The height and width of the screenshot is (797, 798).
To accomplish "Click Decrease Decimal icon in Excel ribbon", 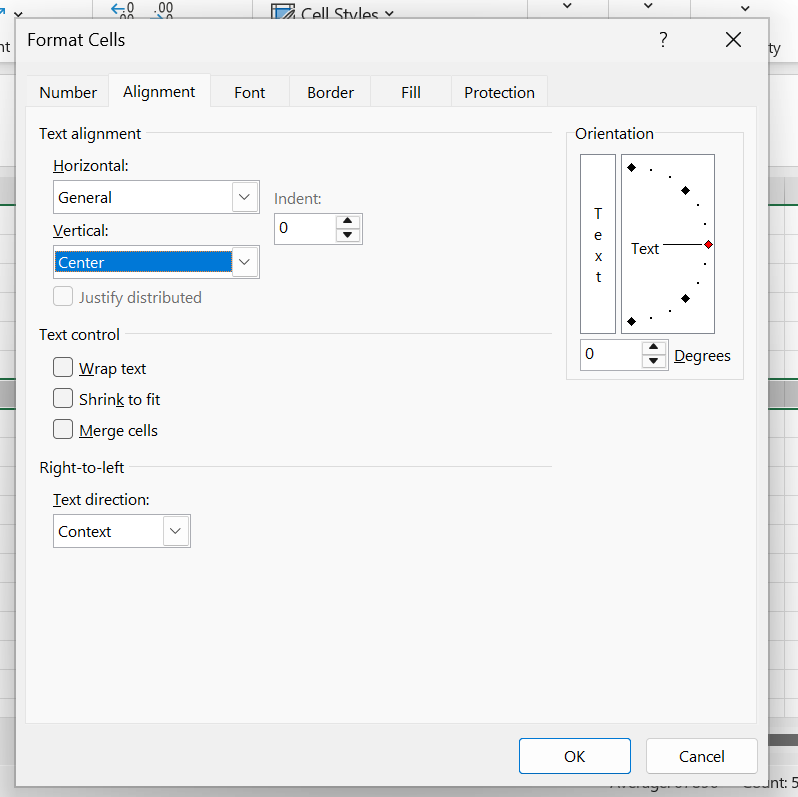I will [164, 9].
